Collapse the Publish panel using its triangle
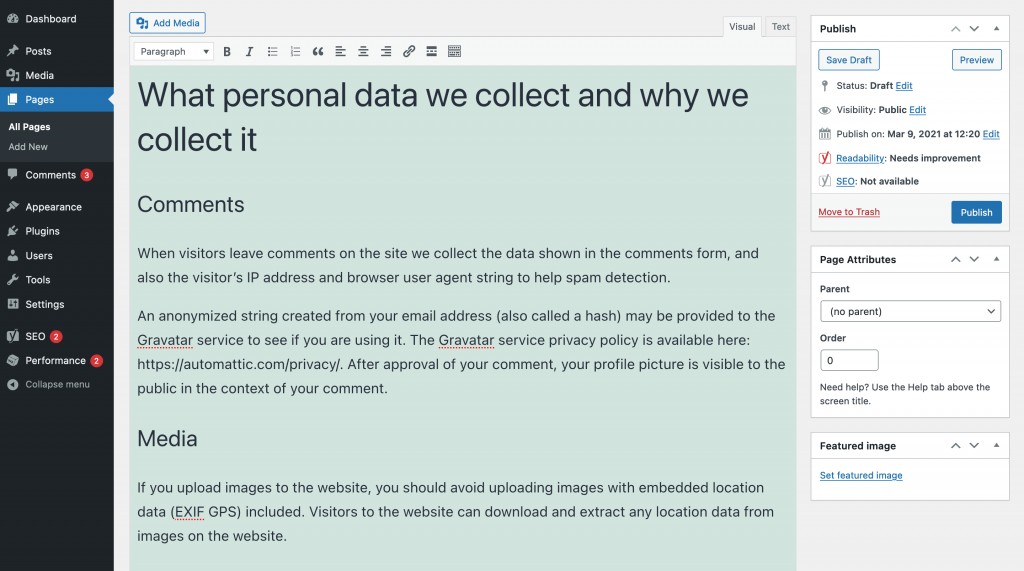Image resolution: width=1024 pixels, height=571 pixels. [996, 29]
